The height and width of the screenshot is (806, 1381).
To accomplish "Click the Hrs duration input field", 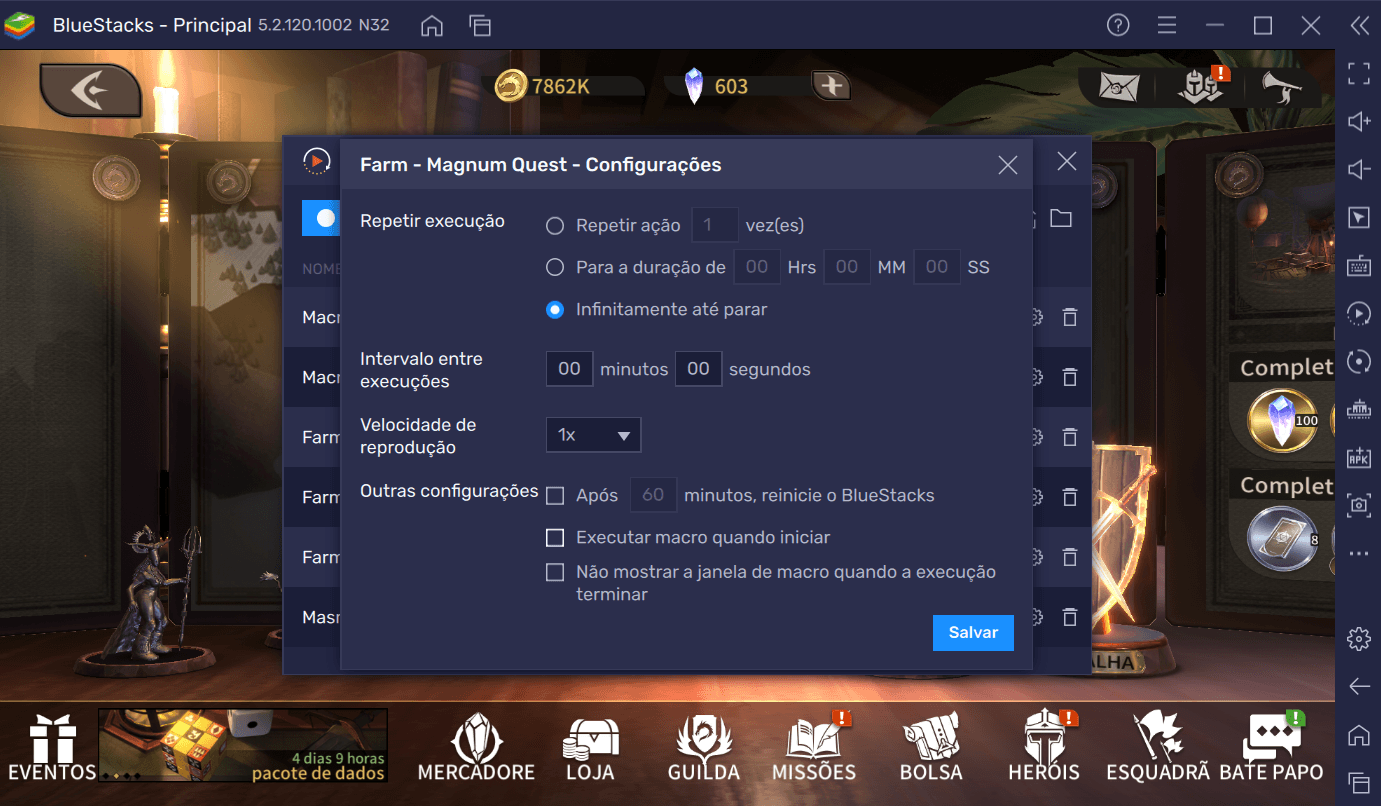I will pyautogui.click(x=757, y=267).
